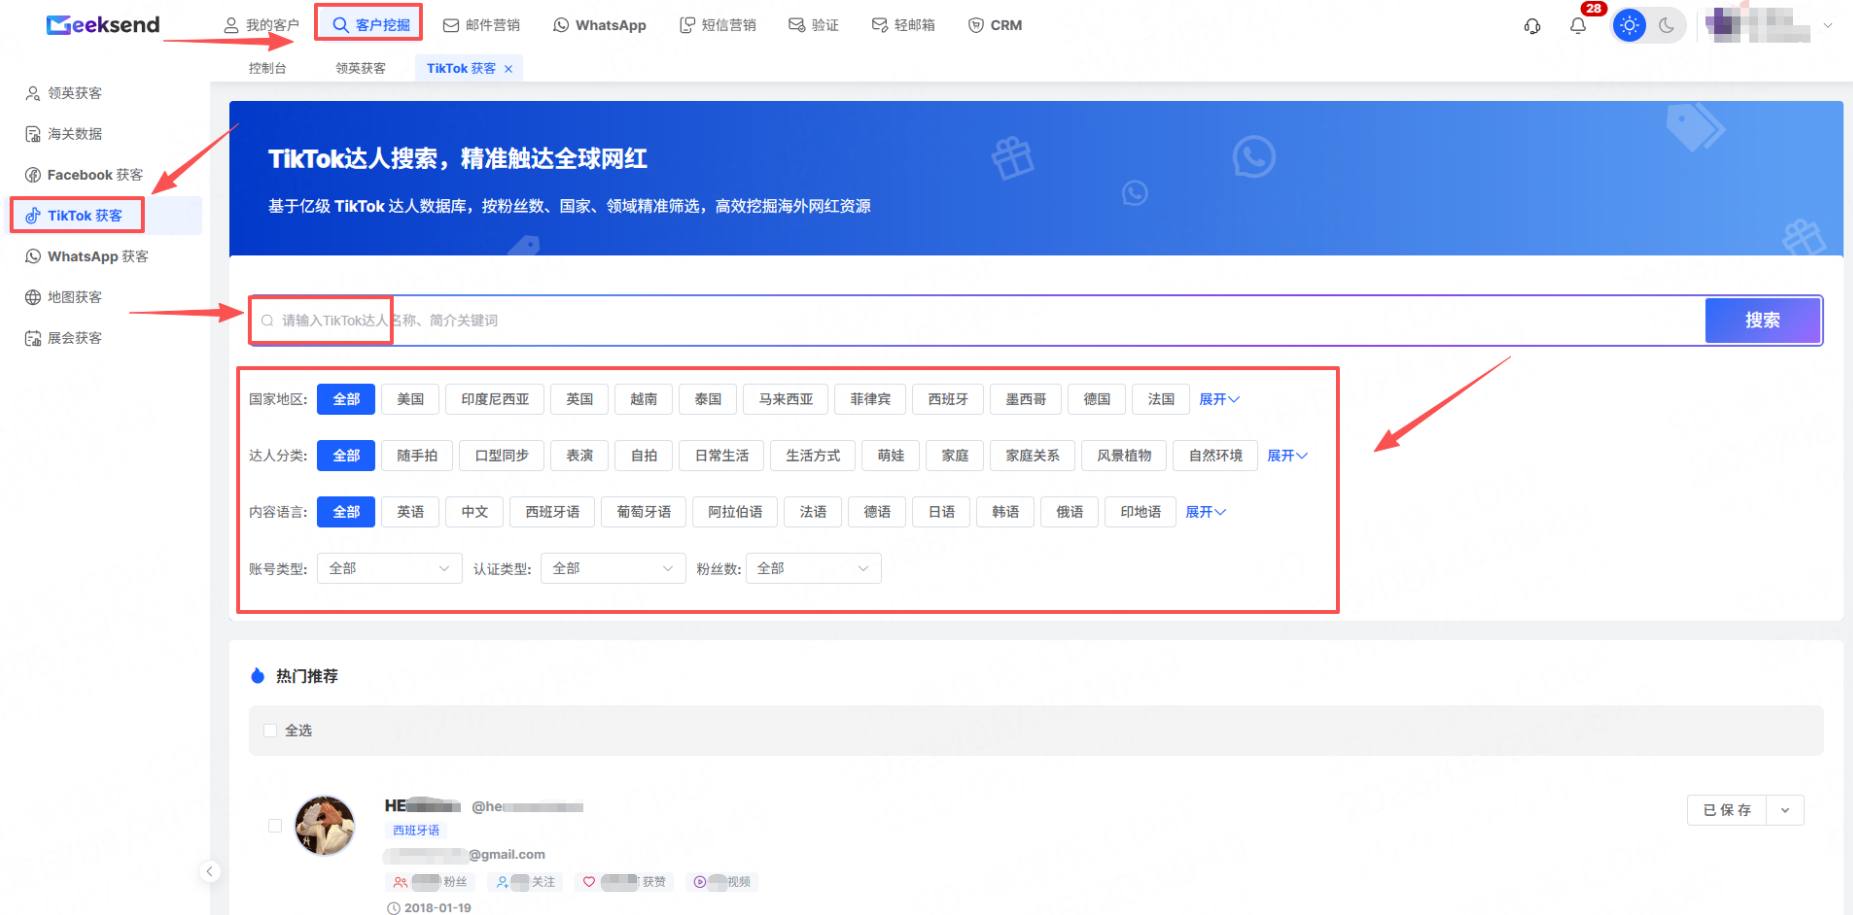Image resolution: width=1853 pixels, height=915 pixels.
Task: Switch to the 控制台 tab
Action: click(x=268, y=68)
